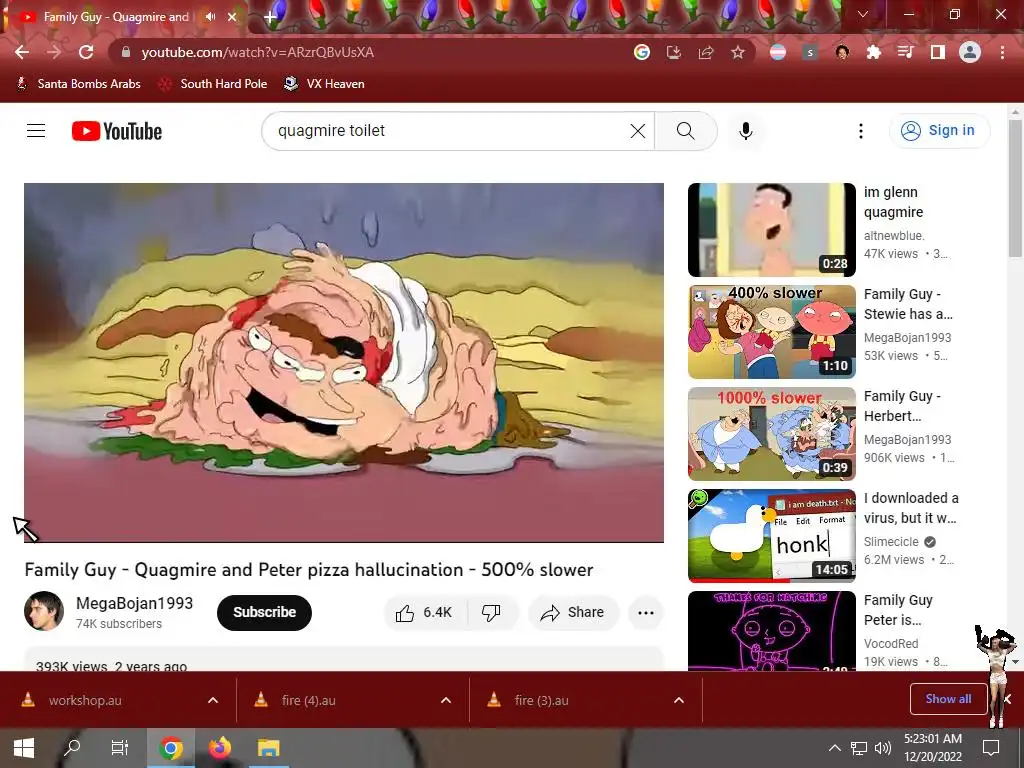This screenshot has width=1024, height=768.
Task: Click the Share button under video
Action: point(573,613)
